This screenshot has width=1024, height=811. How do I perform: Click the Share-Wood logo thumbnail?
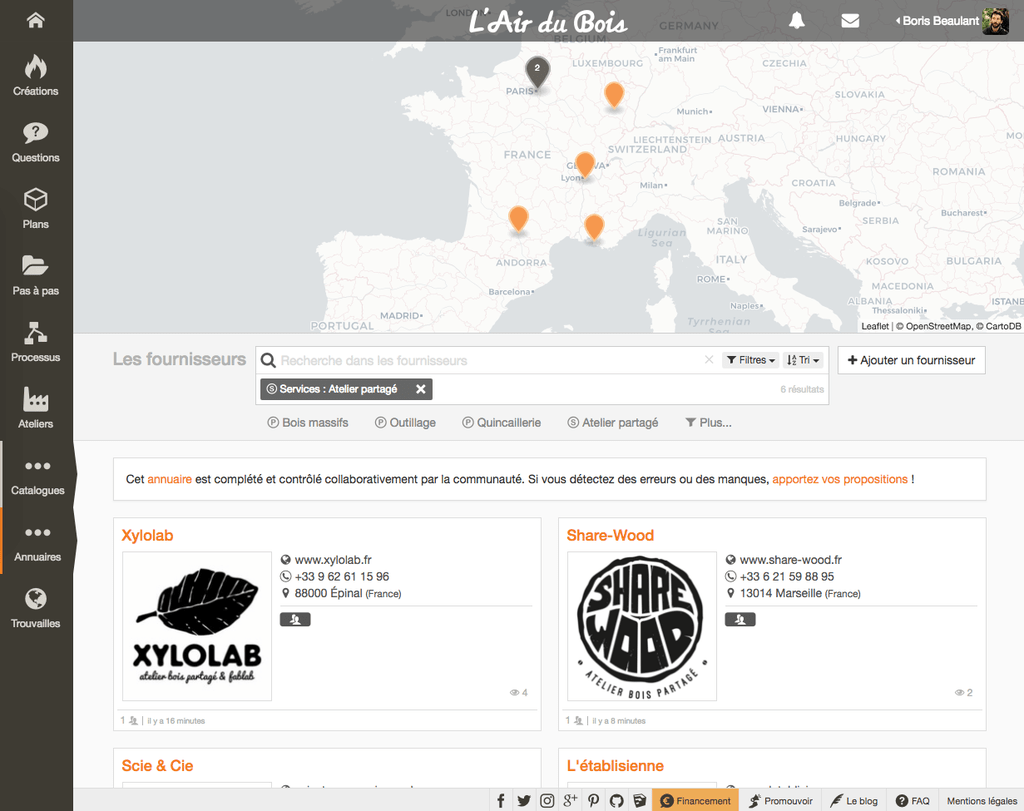click(642, 626)
